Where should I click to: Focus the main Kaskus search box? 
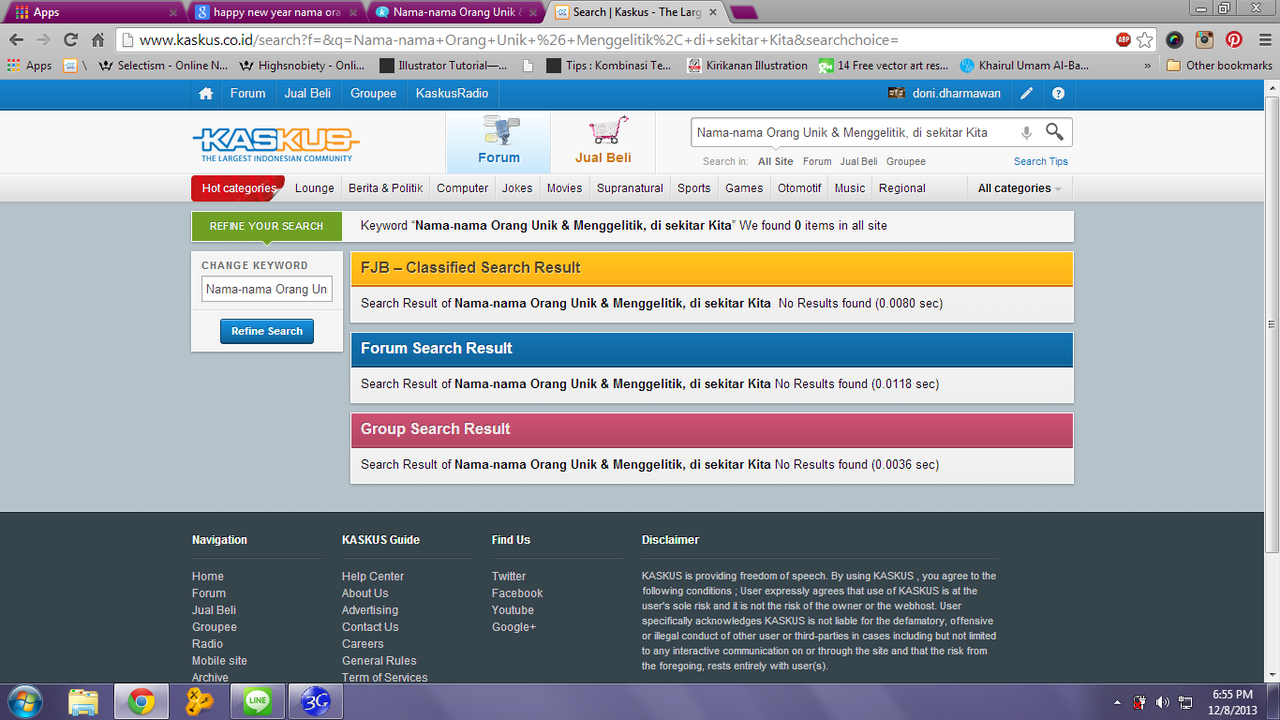coord(853,132)
